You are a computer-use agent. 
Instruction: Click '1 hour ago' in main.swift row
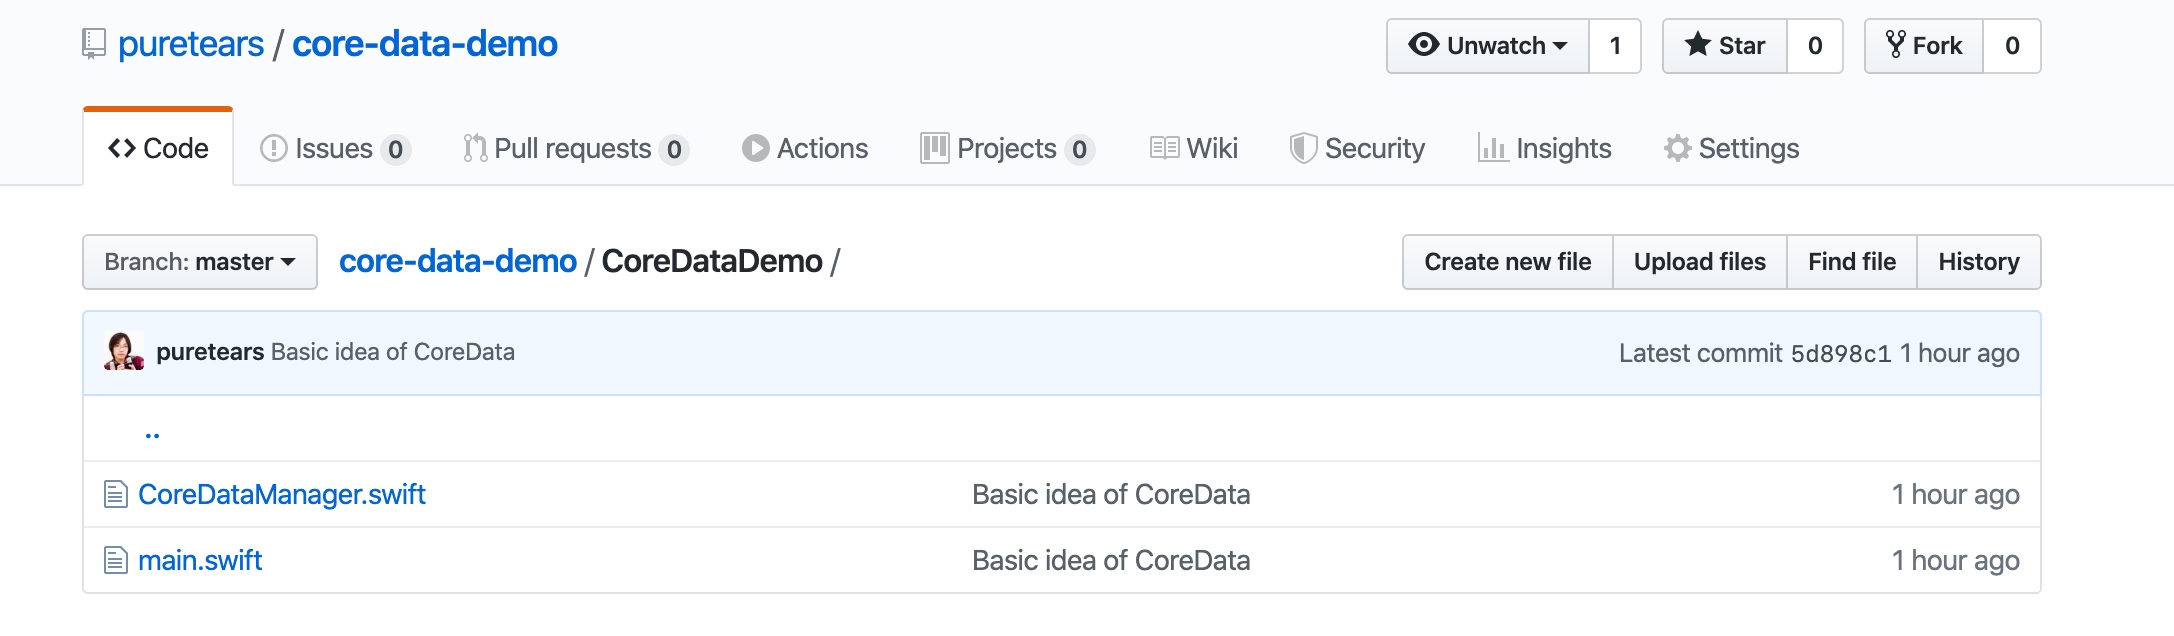1956,560
